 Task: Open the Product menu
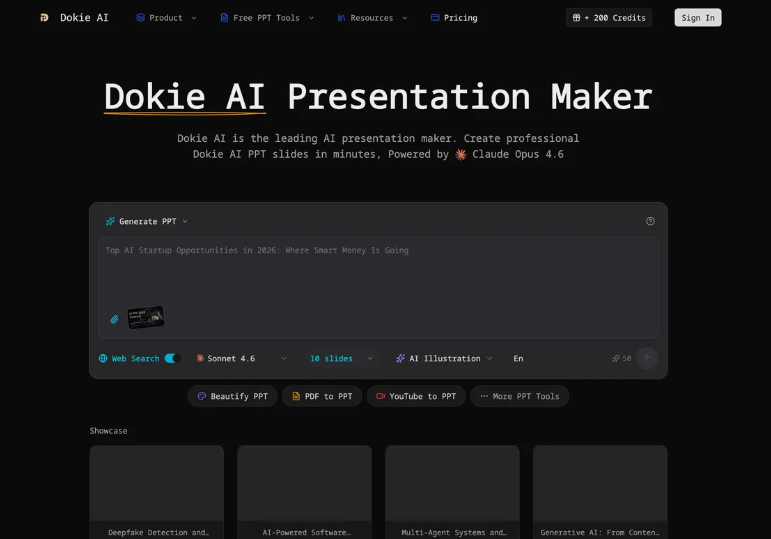pyautogui.click(x=166, y=18)
